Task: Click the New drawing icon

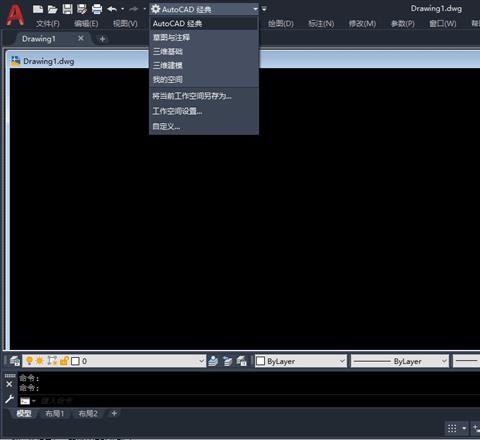Action: click(38, 9)
